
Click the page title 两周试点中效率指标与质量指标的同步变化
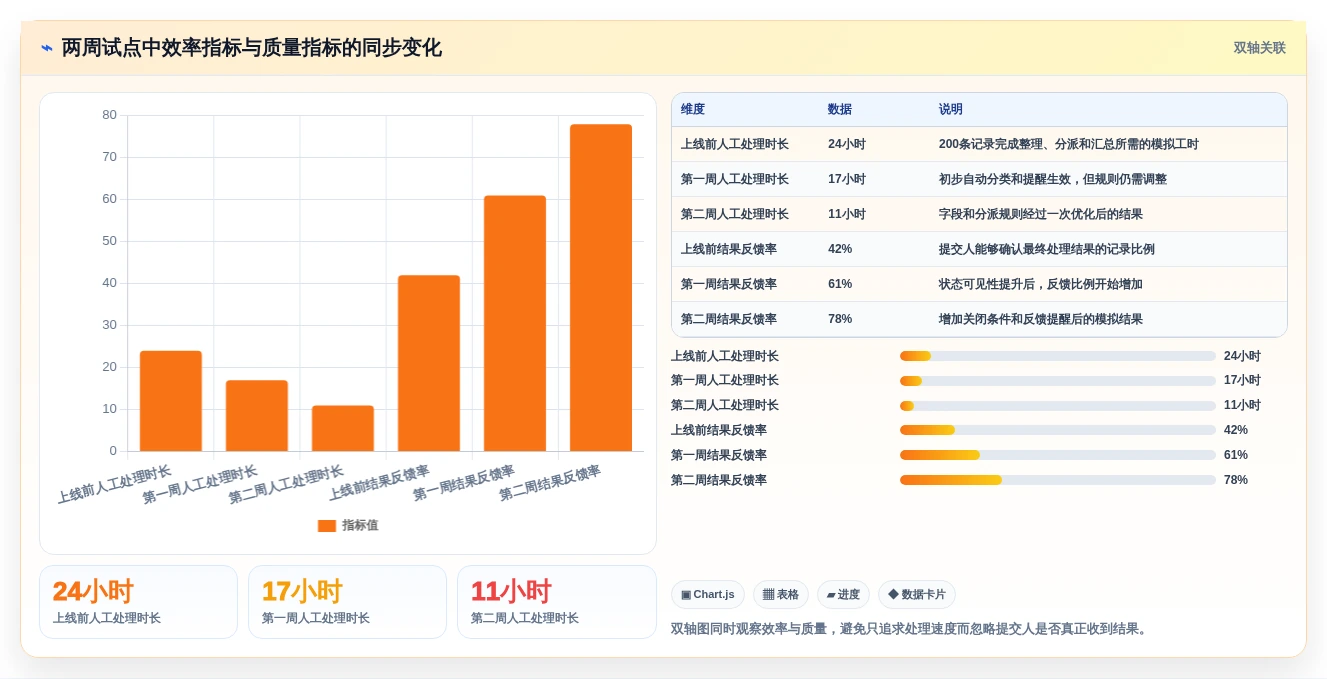(251, 48)
